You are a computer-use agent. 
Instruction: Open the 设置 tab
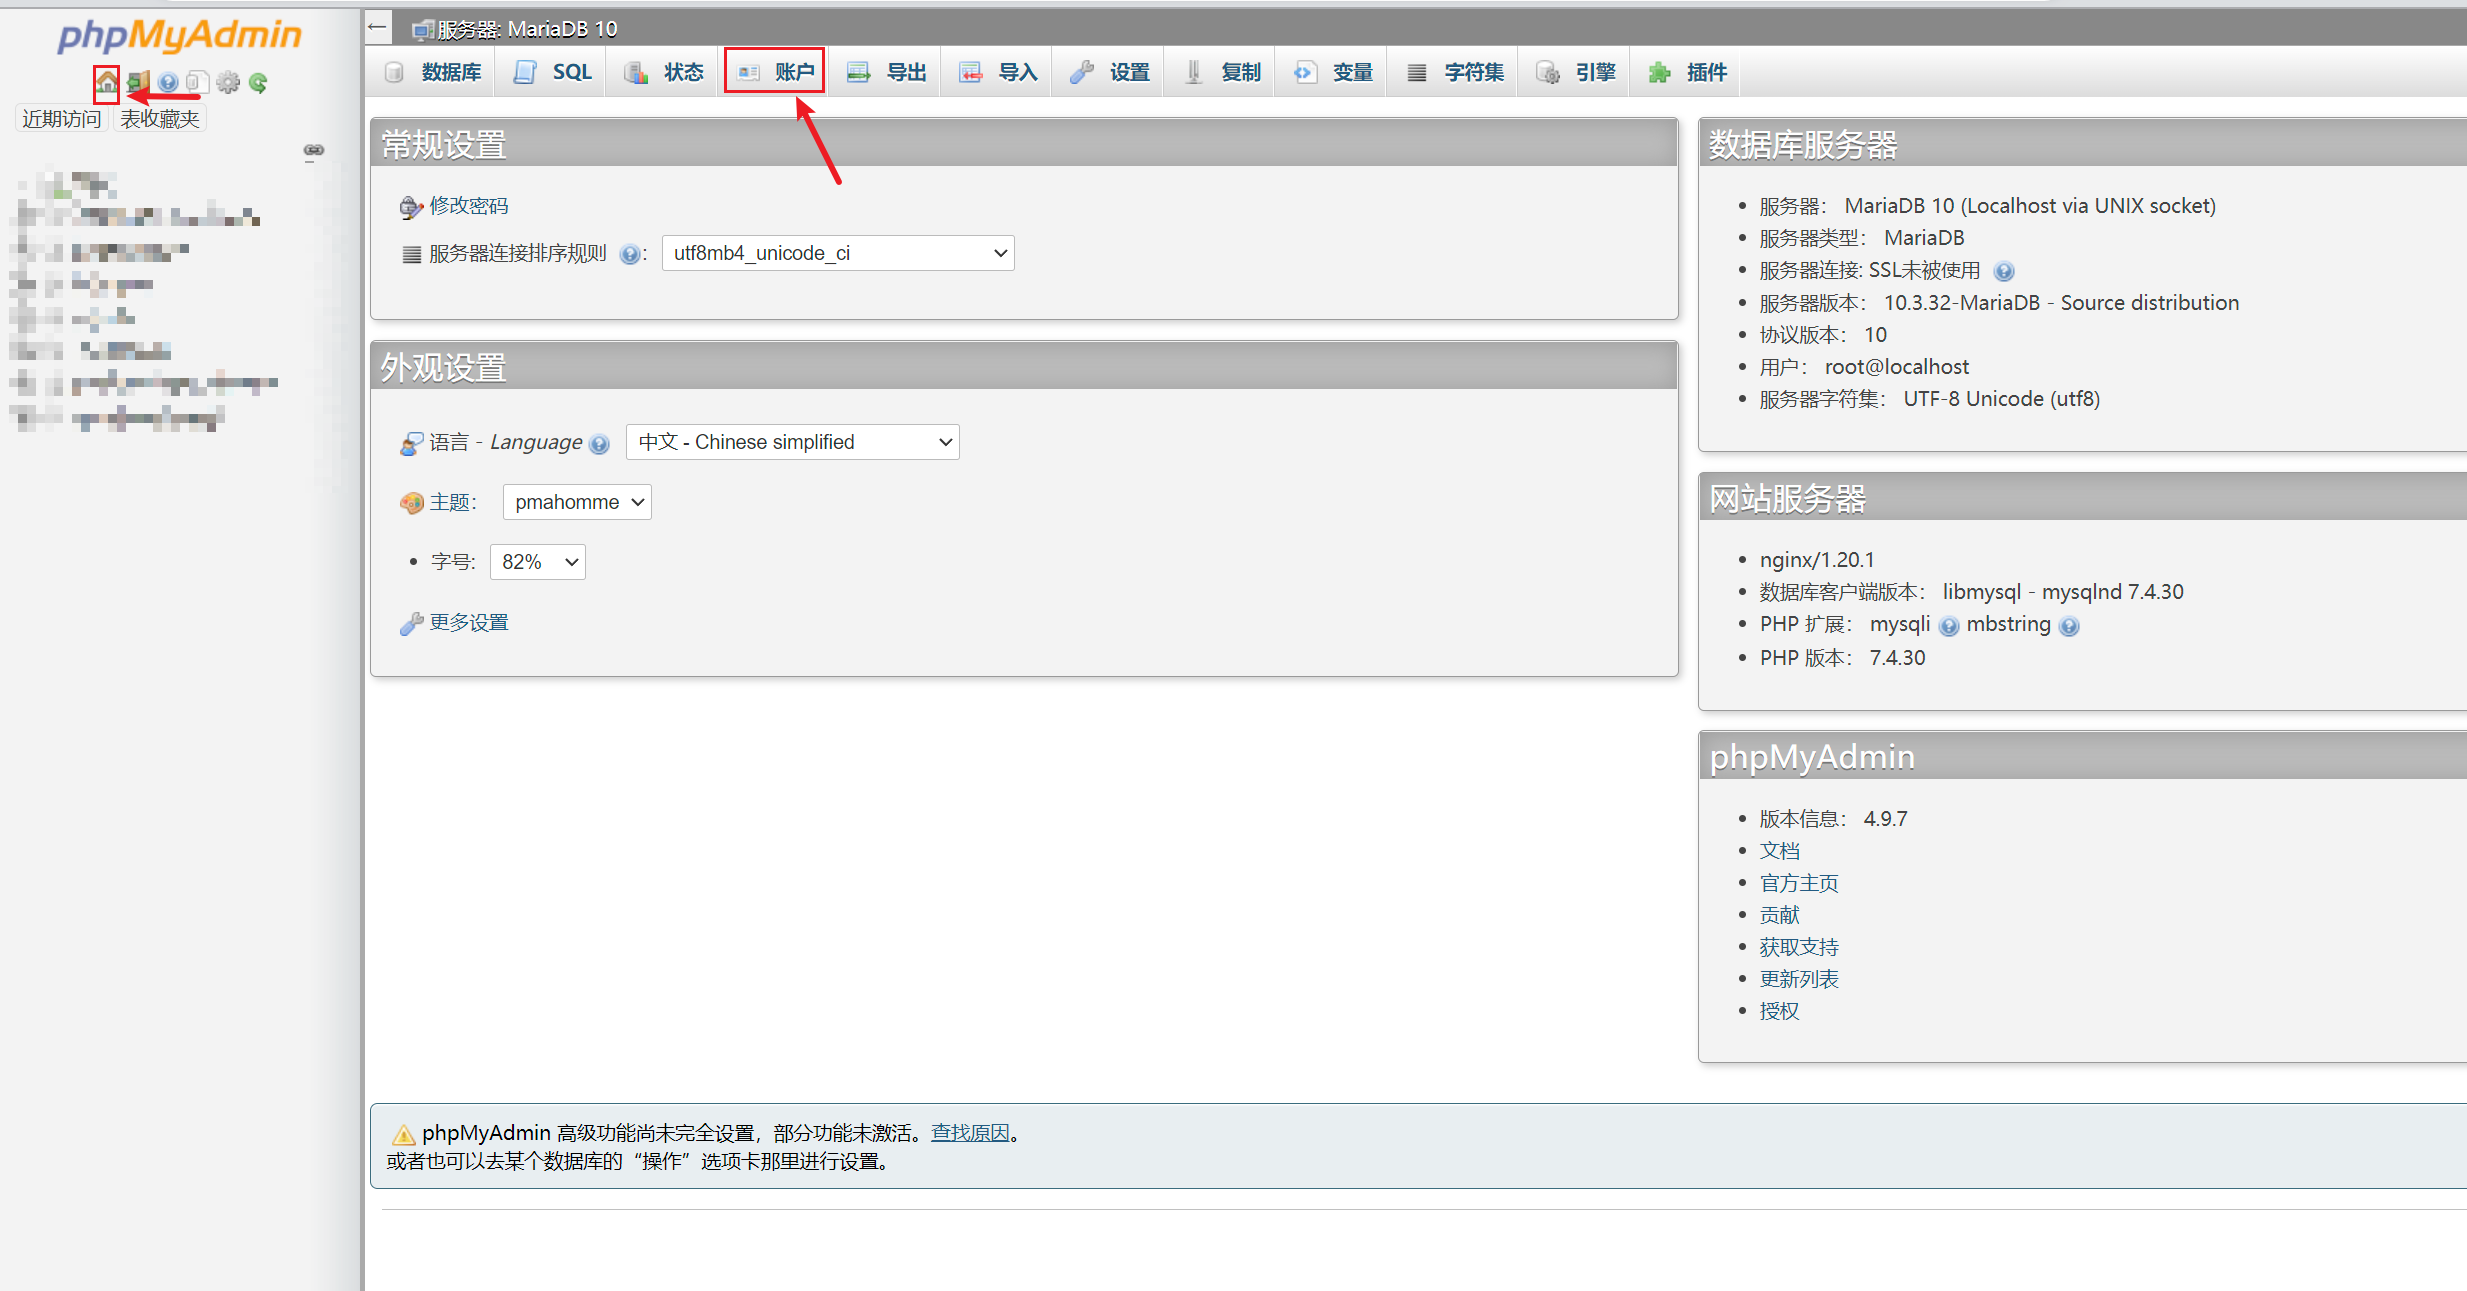[x=1109, y=72]
